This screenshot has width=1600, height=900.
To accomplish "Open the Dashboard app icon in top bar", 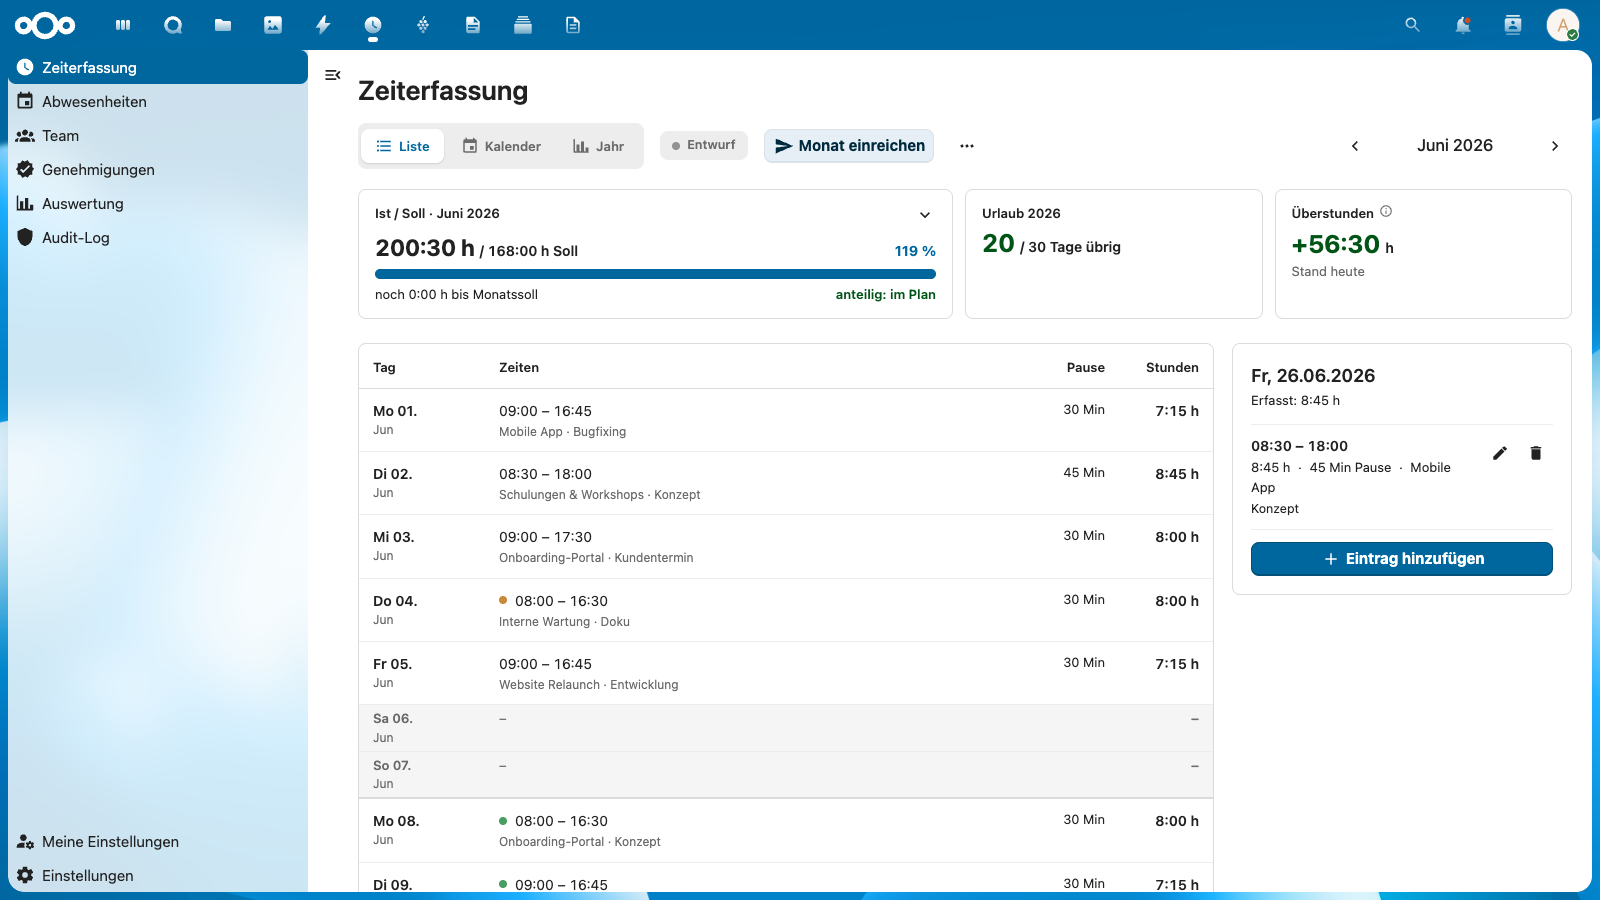I will point(123,25).
